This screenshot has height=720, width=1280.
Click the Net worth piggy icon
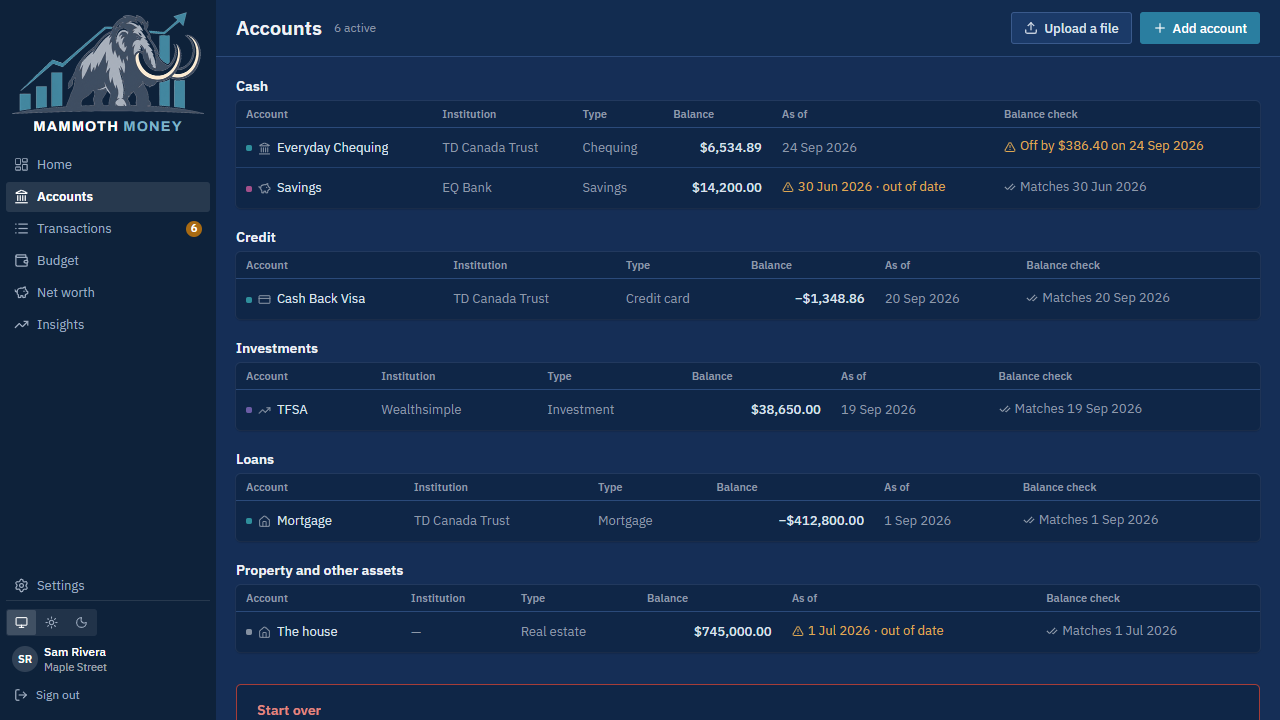pos(21,293)
